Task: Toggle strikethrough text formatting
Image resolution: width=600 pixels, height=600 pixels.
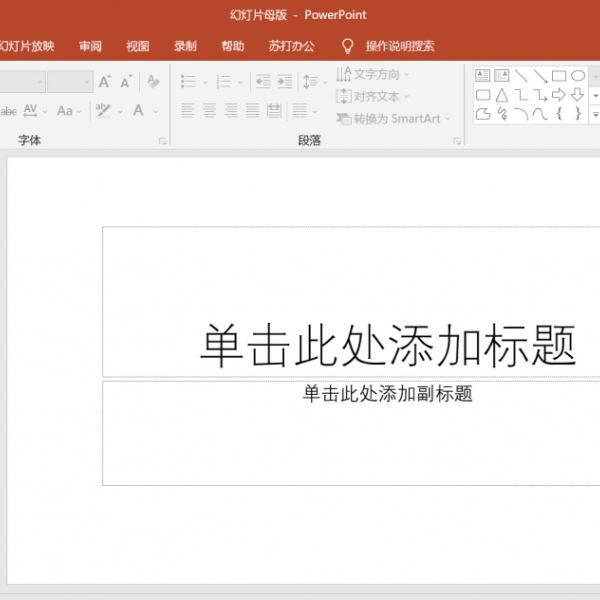Action: pos(9,111)
